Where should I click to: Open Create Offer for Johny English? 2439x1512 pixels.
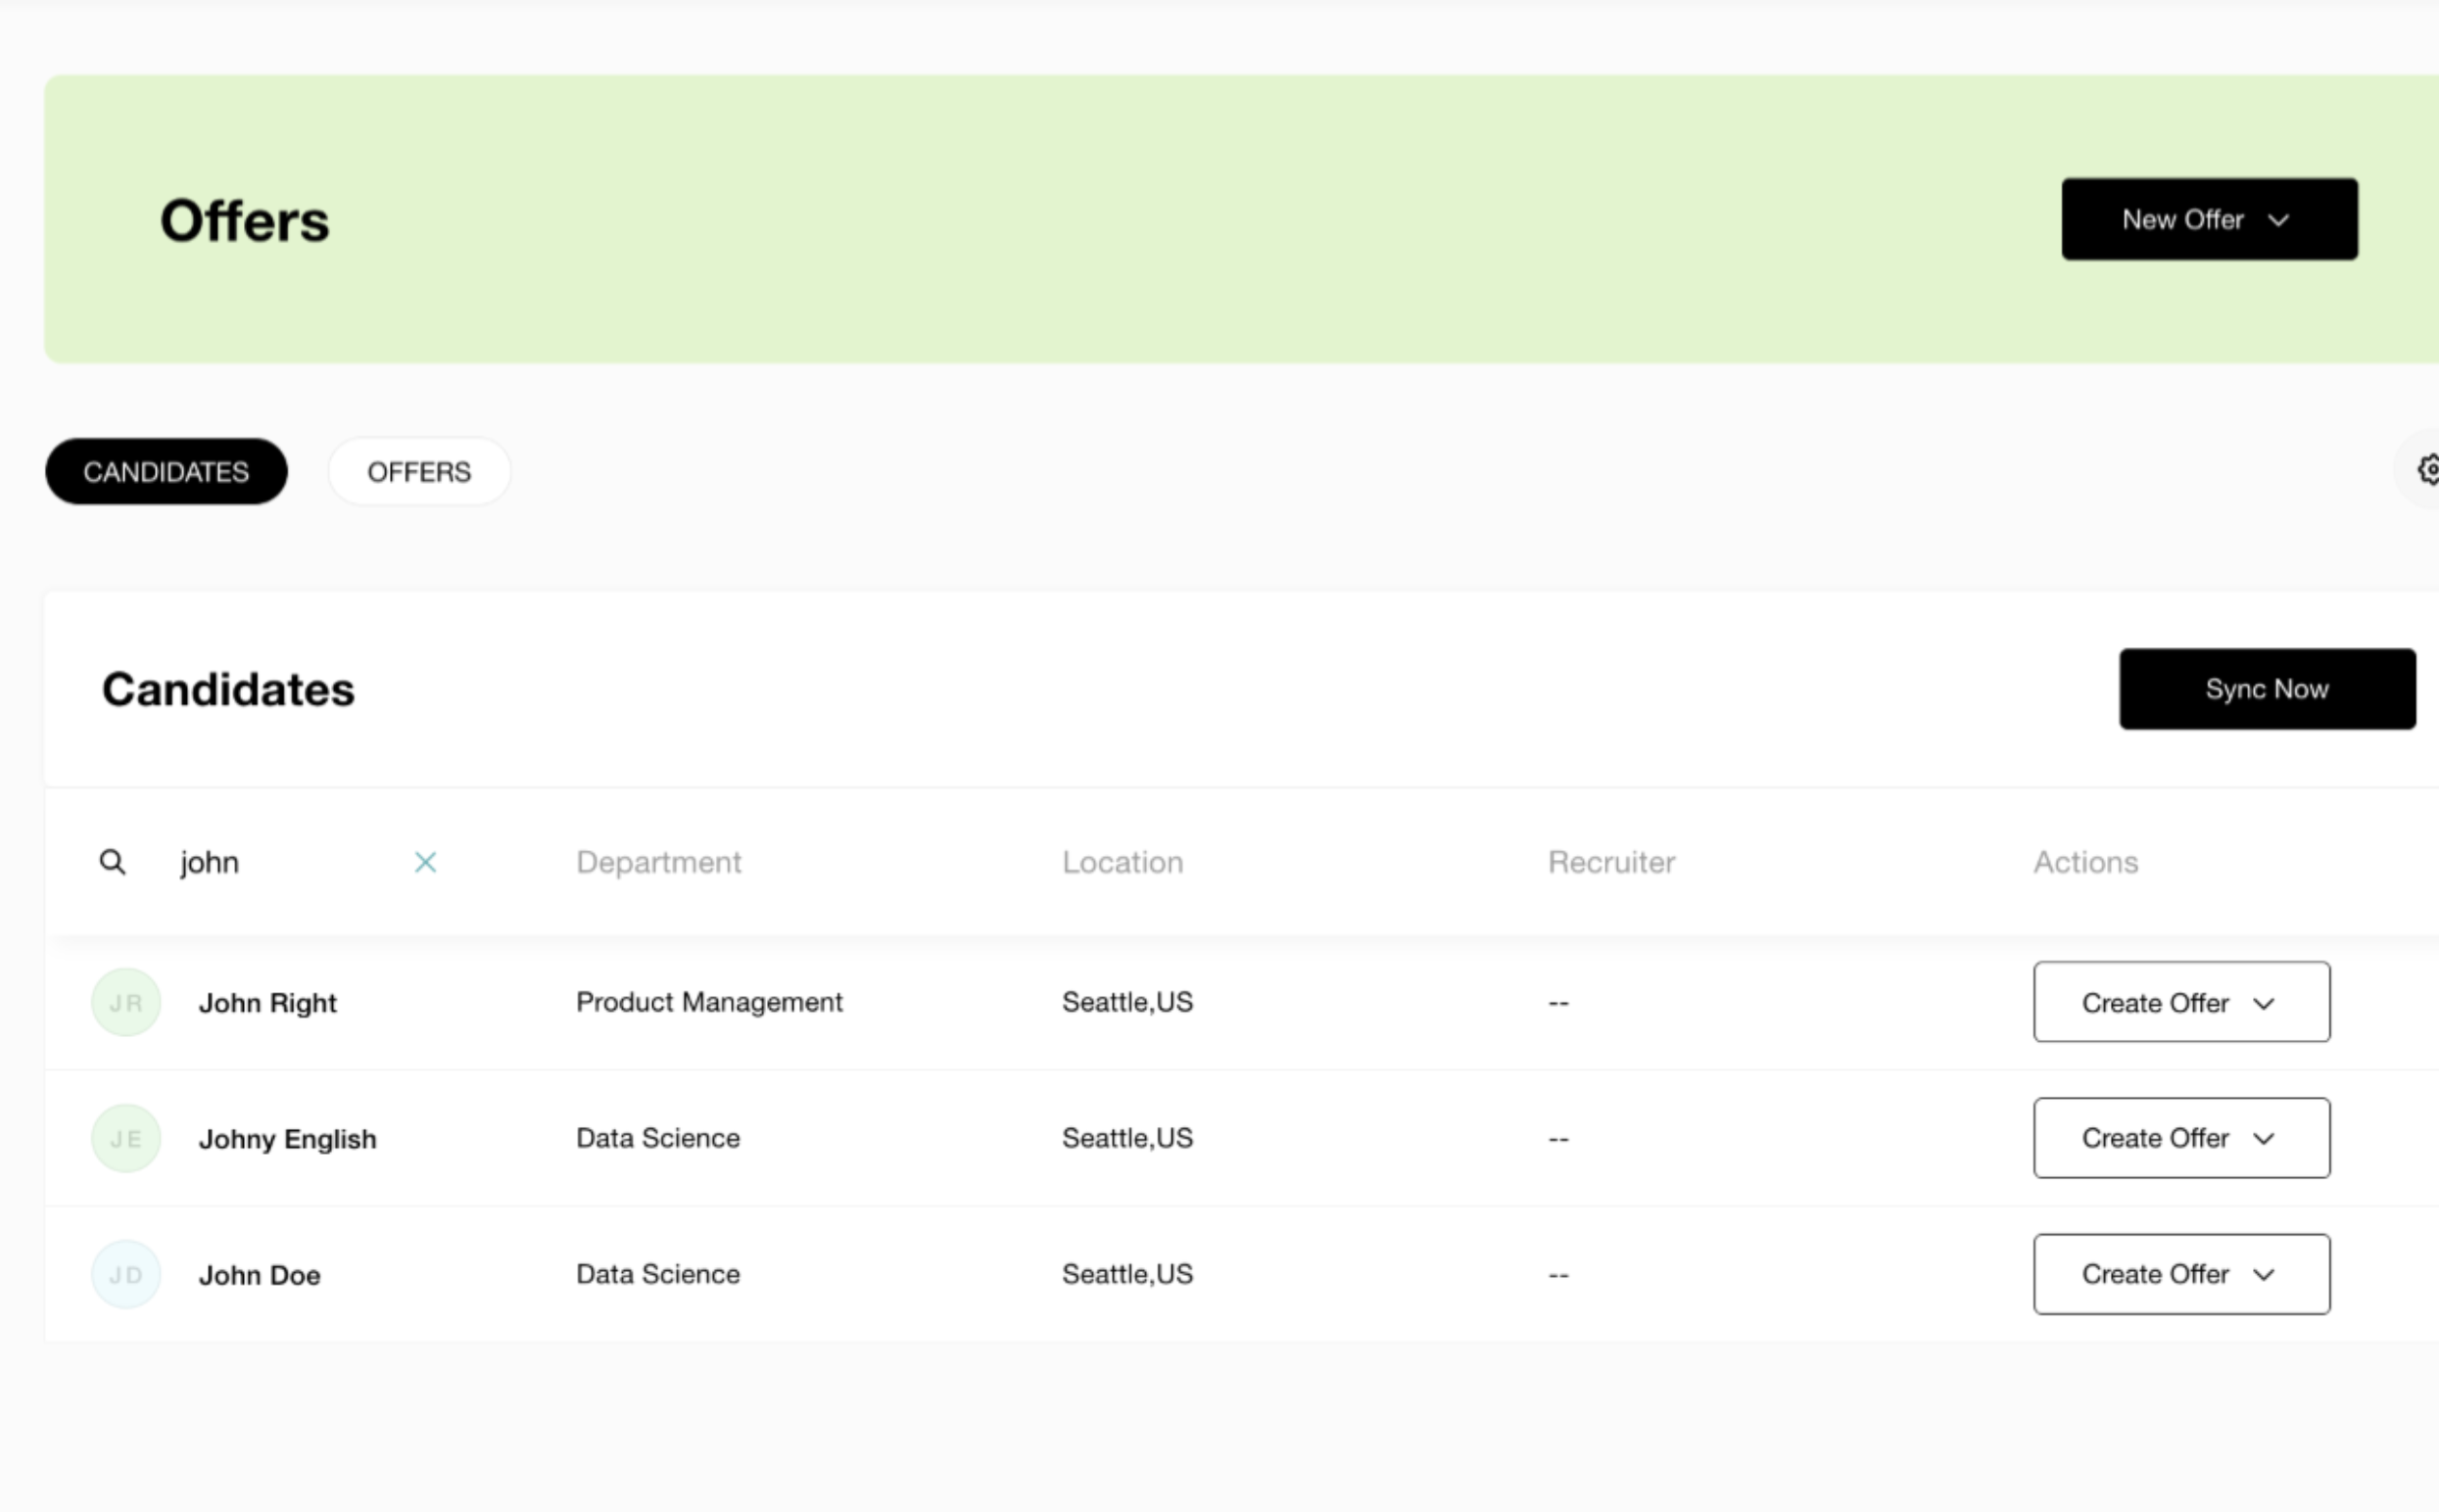coord(2180,1138)
